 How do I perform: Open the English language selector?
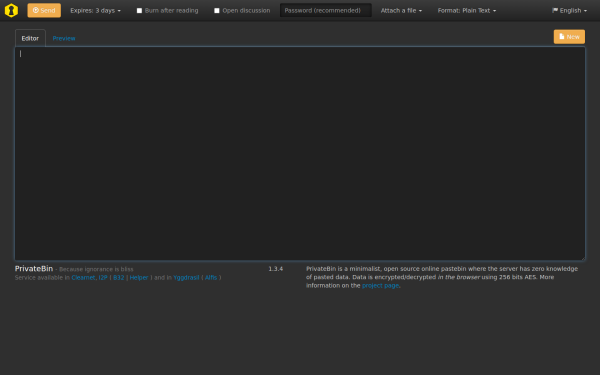569,11
